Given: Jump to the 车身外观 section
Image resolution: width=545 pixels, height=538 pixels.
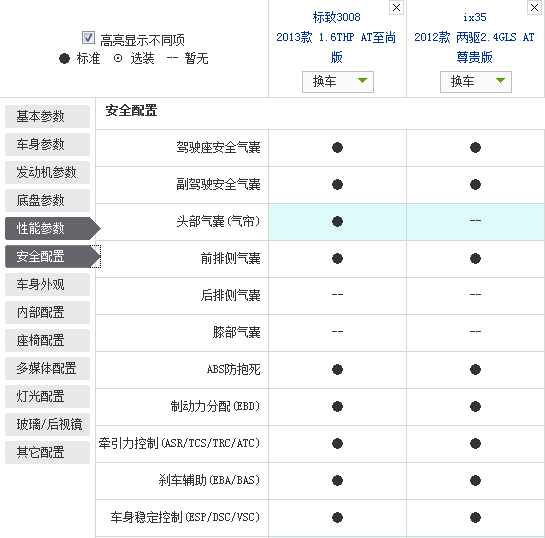Looking at the screenshot, I should coord(47,284).
